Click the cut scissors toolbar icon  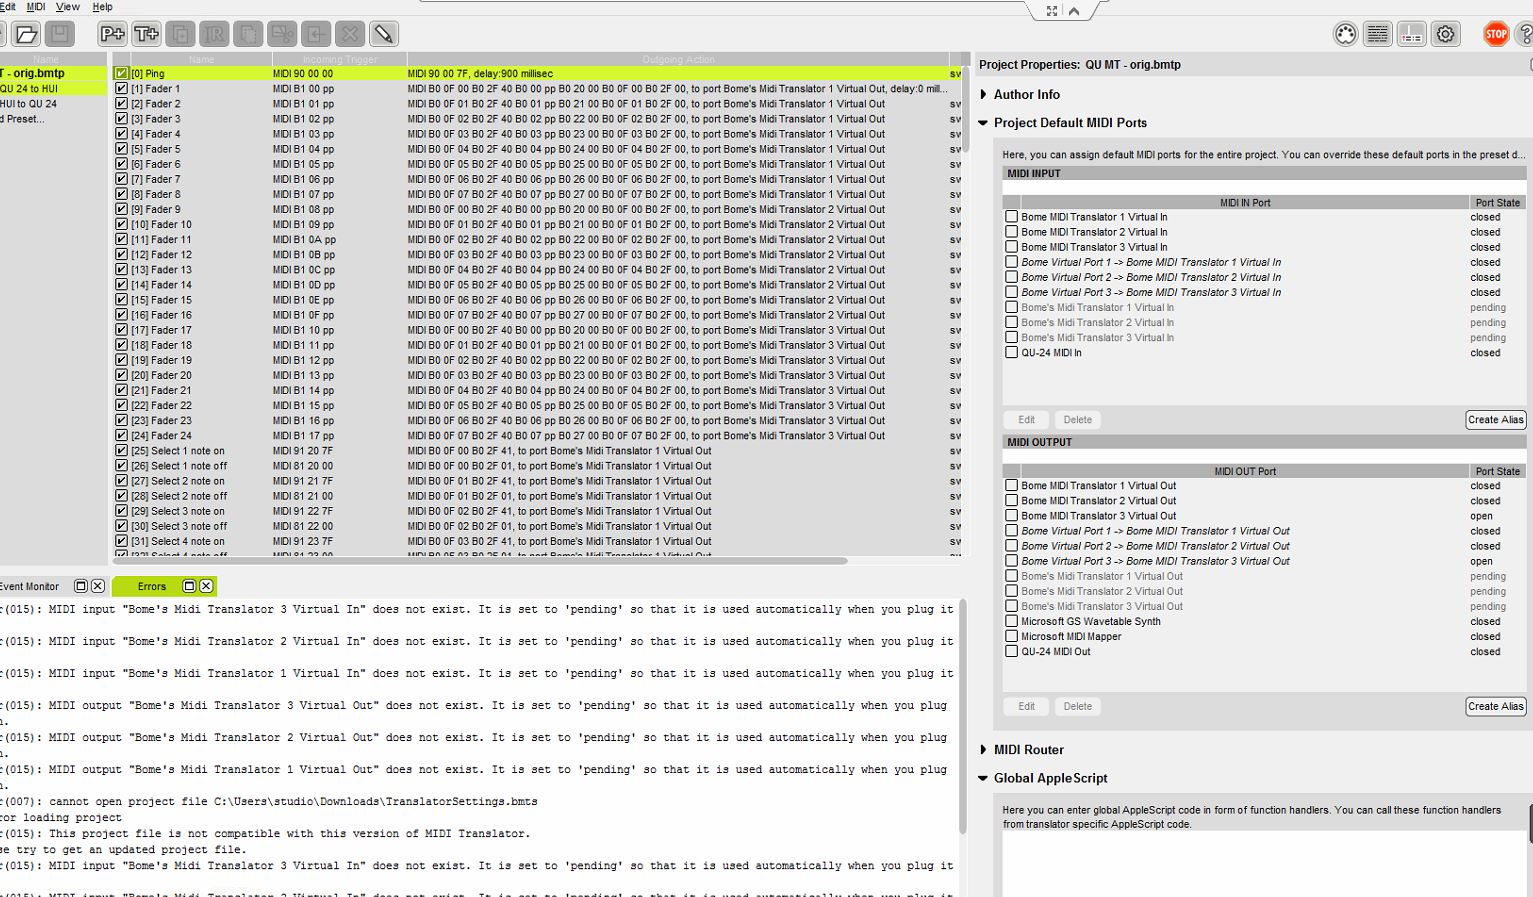tap(282, 34)
